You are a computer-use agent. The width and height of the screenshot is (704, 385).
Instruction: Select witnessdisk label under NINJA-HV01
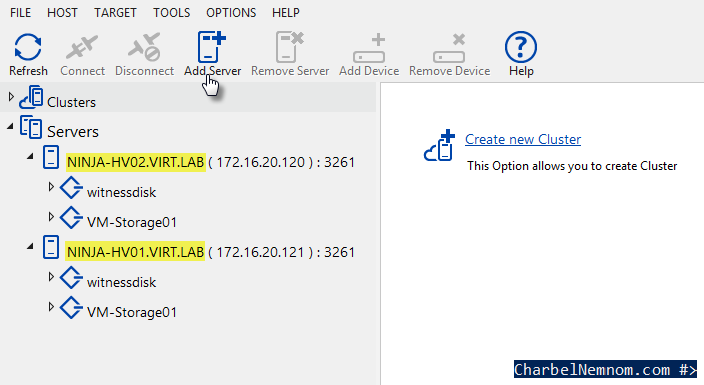point(121,283)
